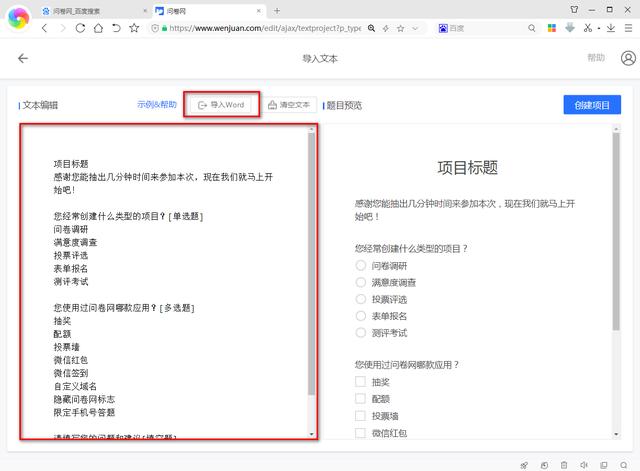Viewport: 640px width, 471px height.
Task: Click the download arrow extension icon
Action: point(570,28)
